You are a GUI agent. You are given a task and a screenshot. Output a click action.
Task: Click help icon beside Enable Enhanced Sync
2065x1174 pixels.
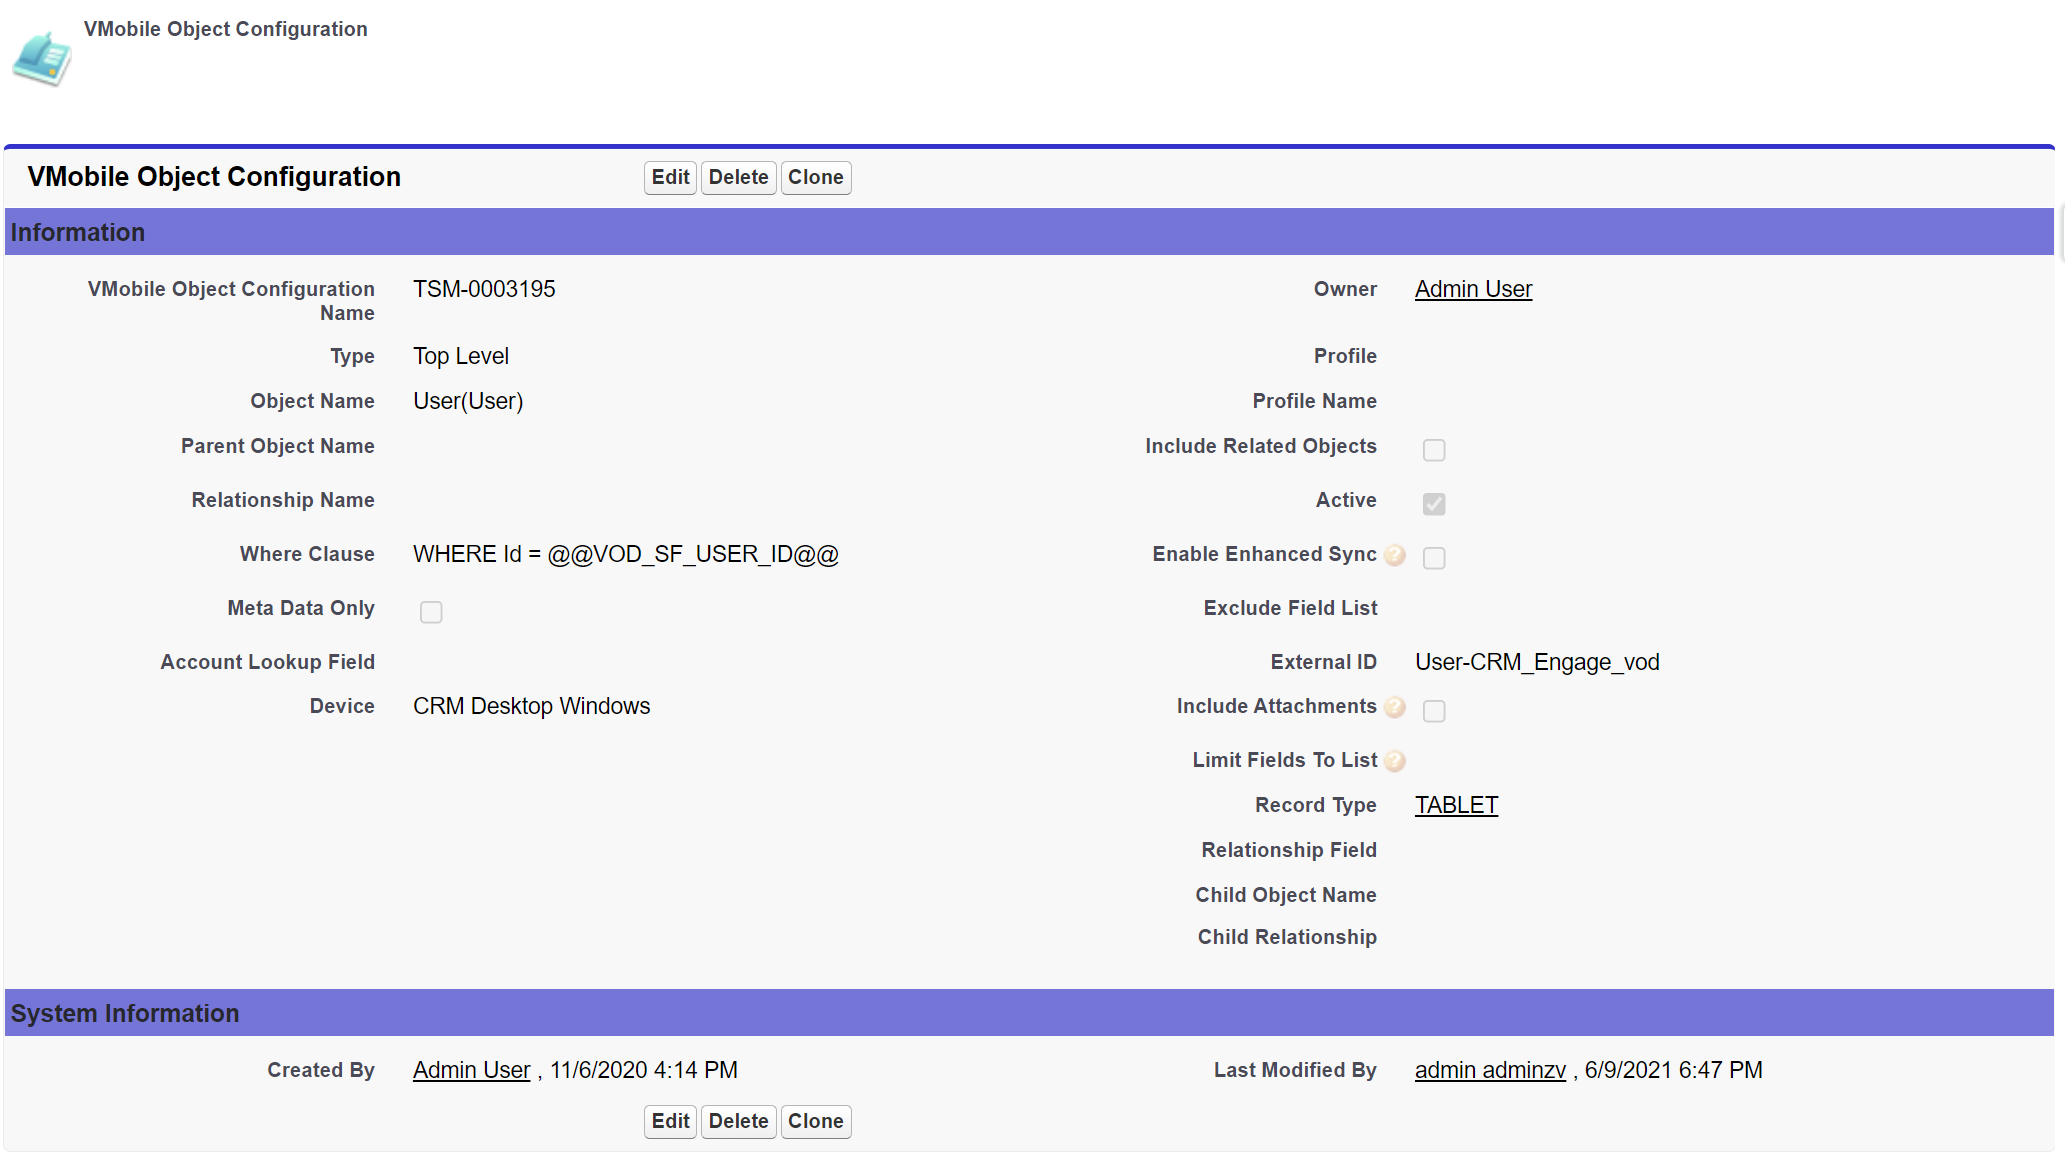pos(1395,556)
